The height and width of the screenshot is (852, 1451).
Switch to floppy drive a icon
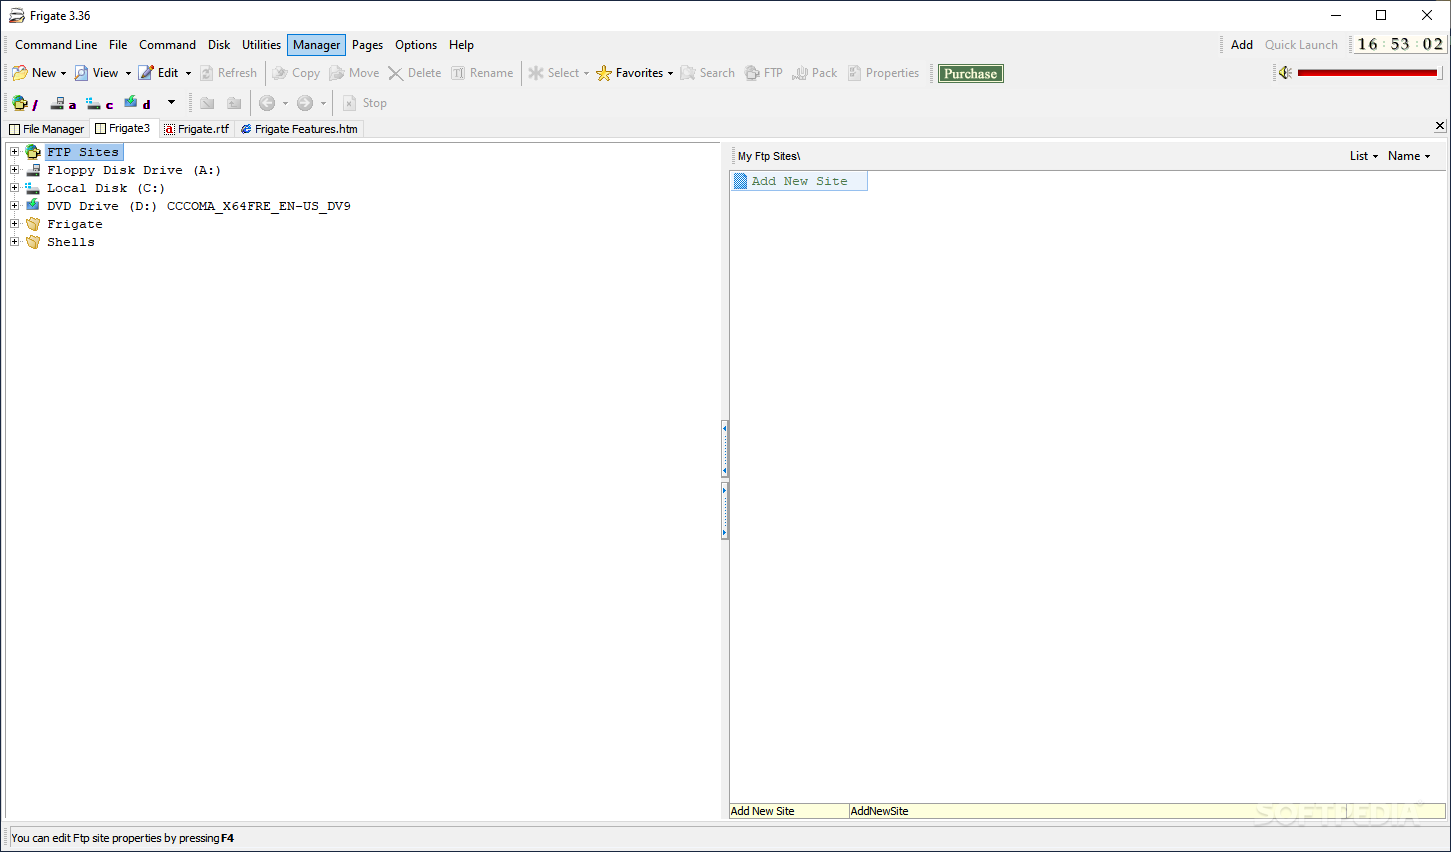(x=63, y=103)
